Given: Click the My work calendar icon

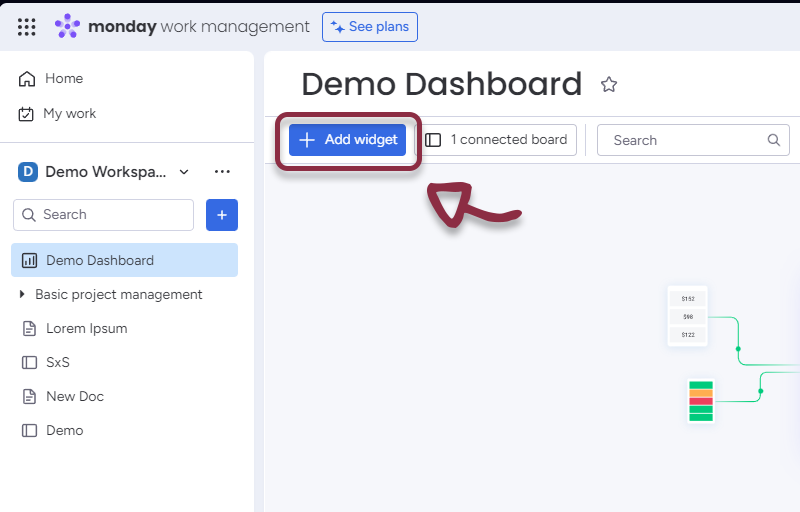Looking at the screenshot, I should (x=27, y=114).
